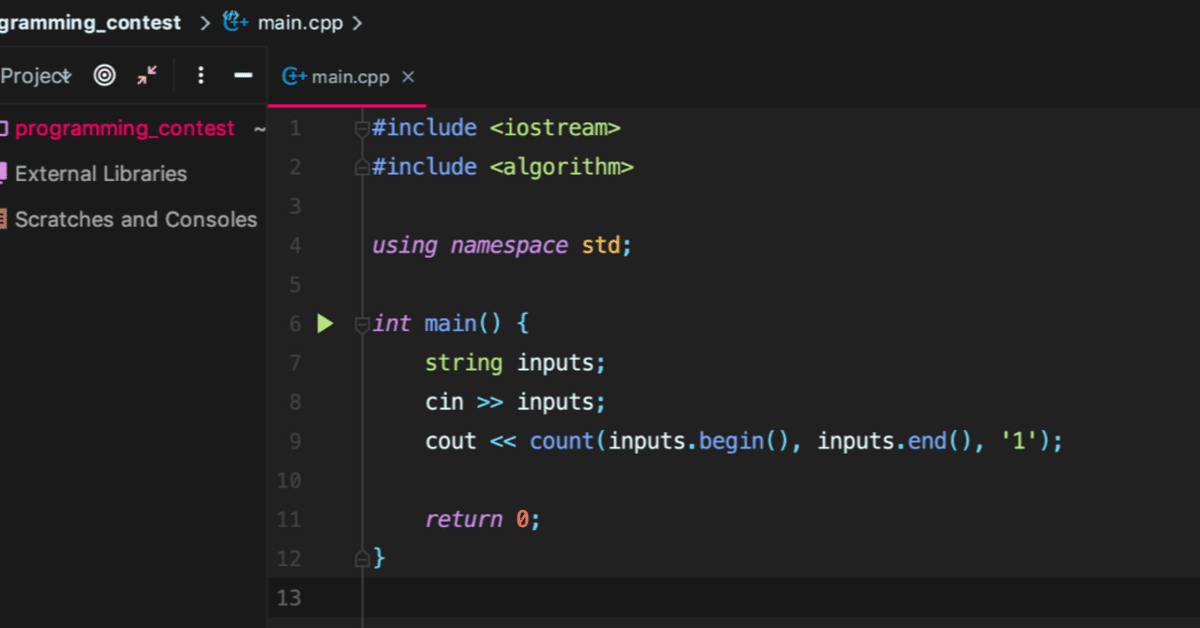Hide the Project panel with minus icon
1200x628 pixels.
[243, 75]
